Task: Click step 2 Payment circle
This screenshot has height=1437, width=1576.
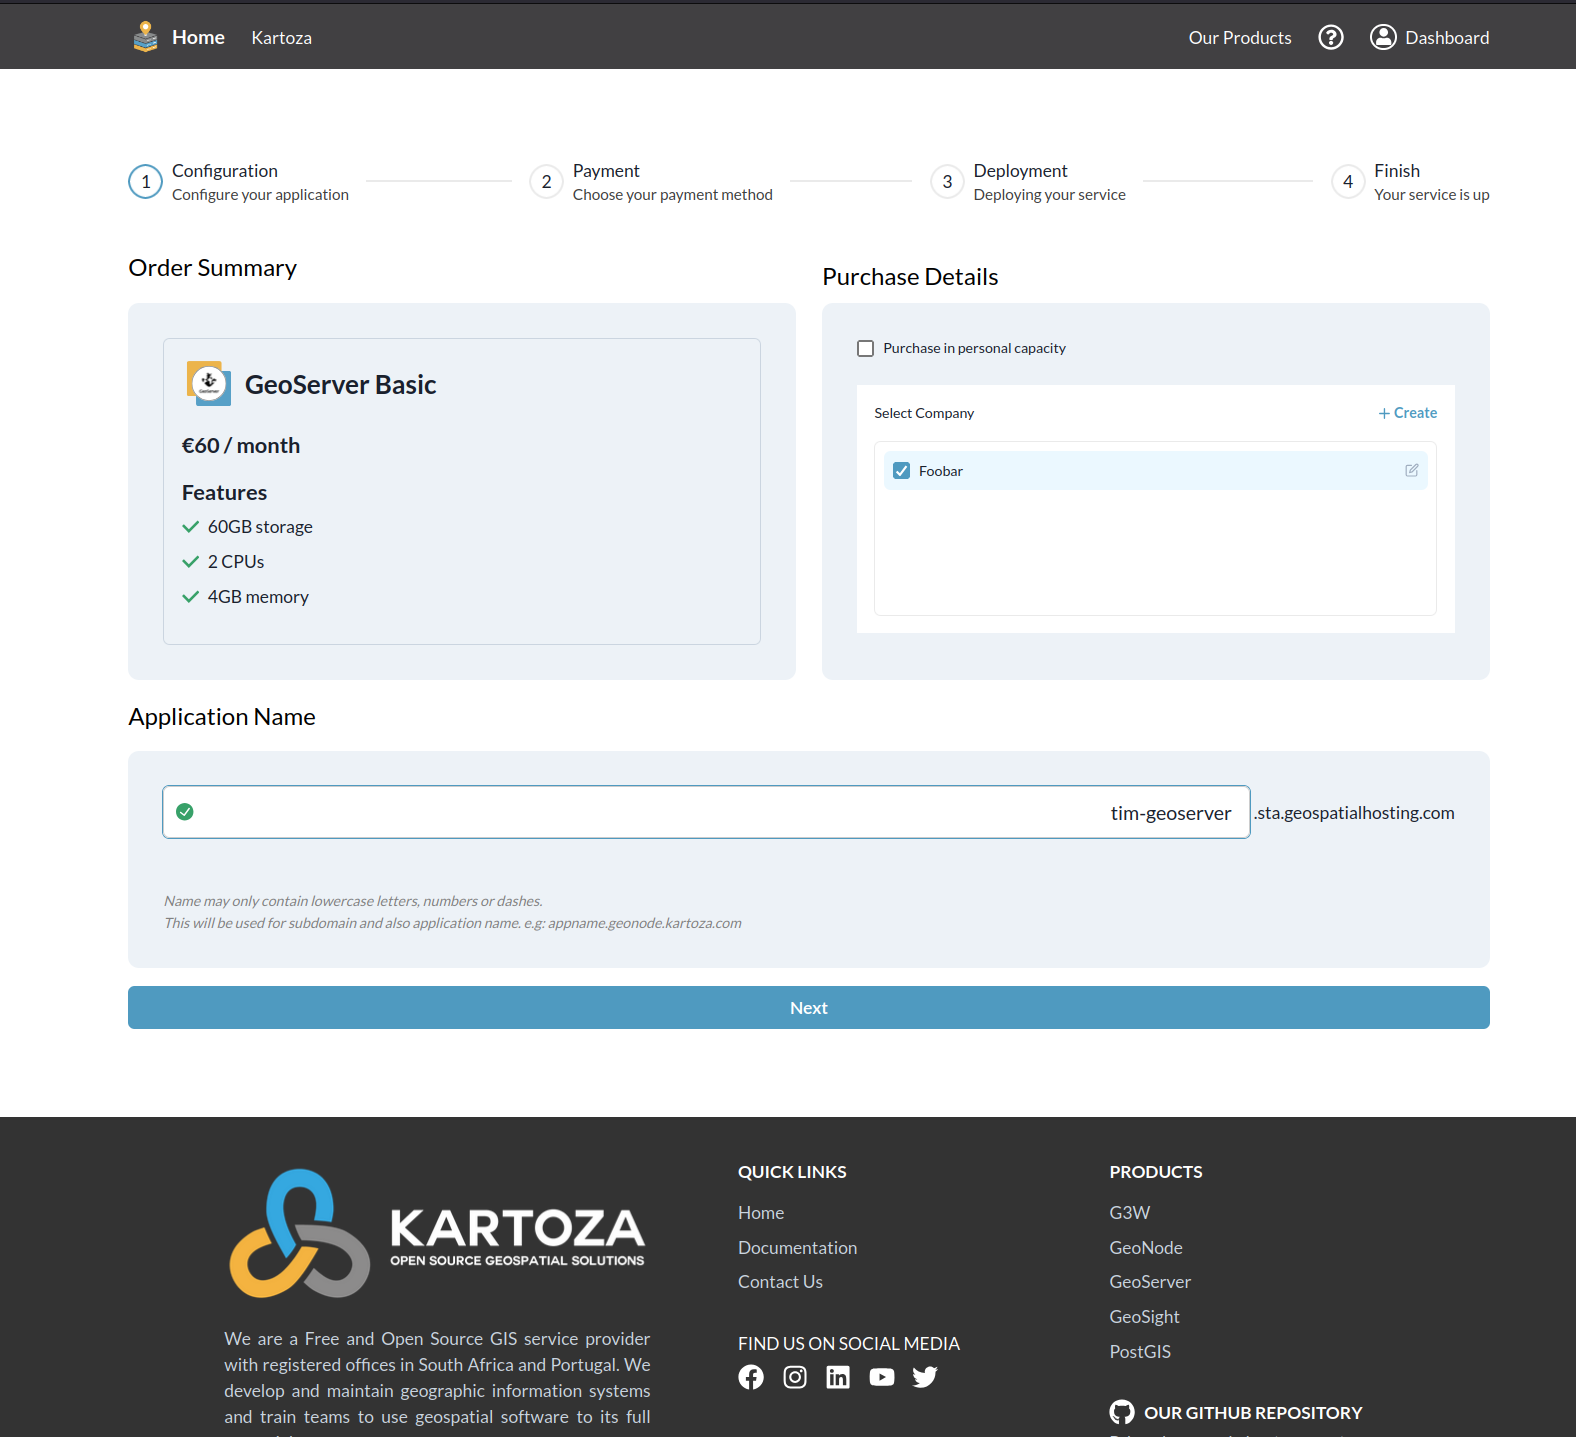Action: pos(546,182)
